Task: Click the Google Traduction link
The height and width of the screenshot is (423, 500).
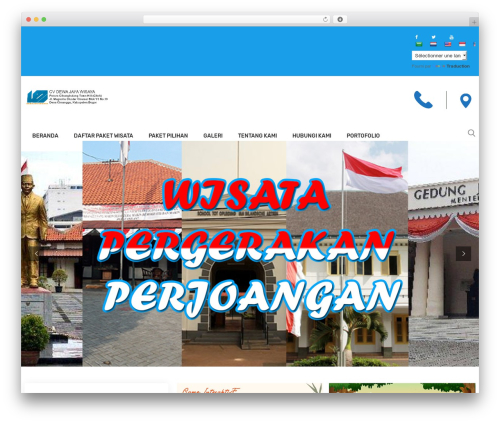Action: coord(452,66)
